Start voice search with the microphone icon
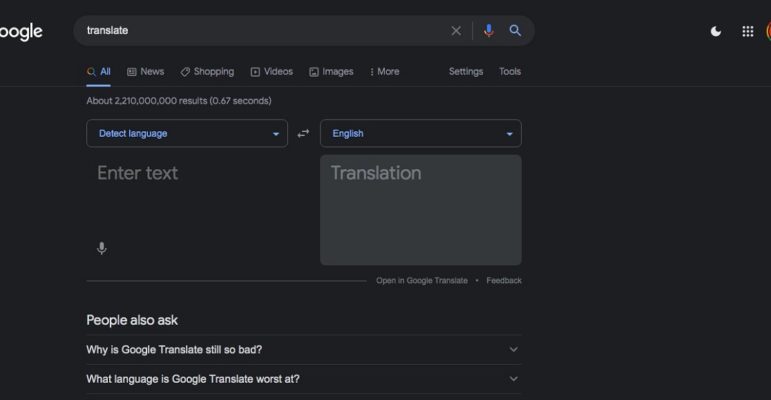The image size is (771, 400). (488, 31)
